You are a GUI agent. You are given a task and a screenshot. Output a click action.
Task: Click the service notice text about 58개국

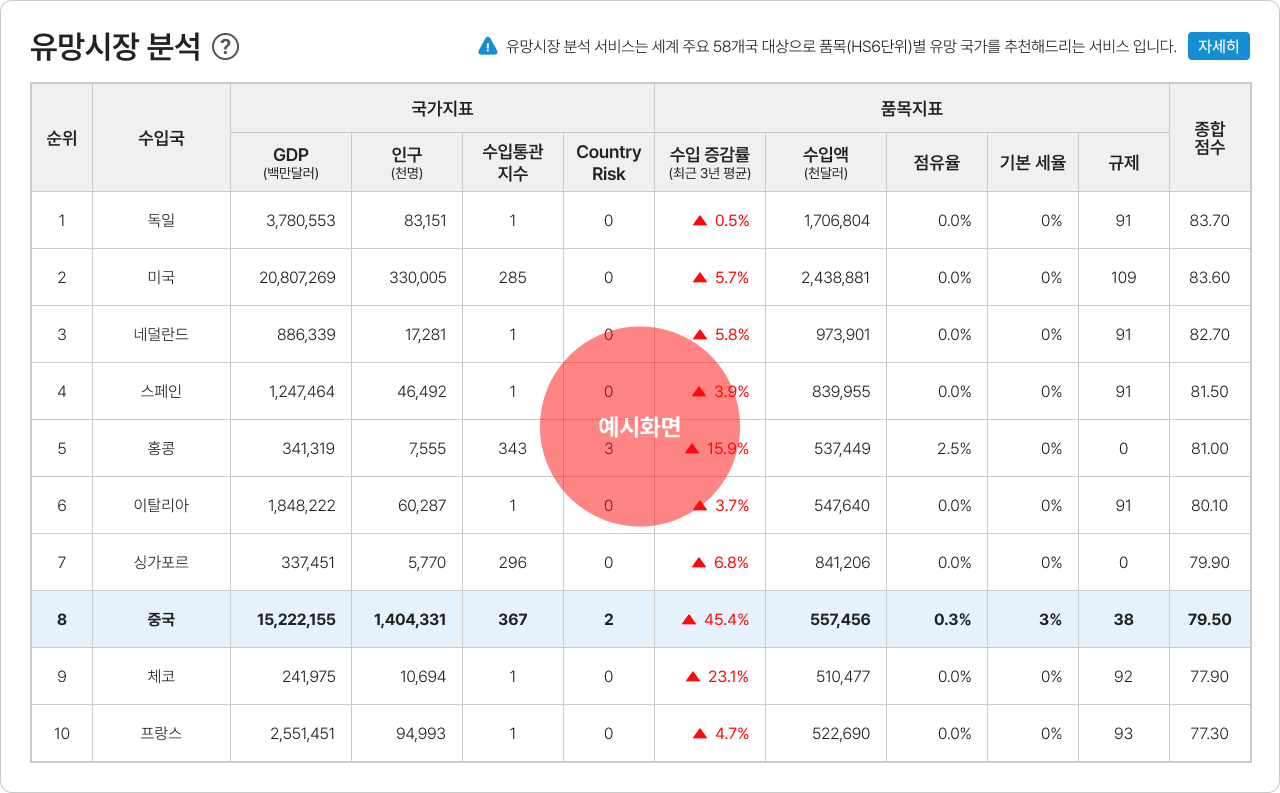(841, 46)
